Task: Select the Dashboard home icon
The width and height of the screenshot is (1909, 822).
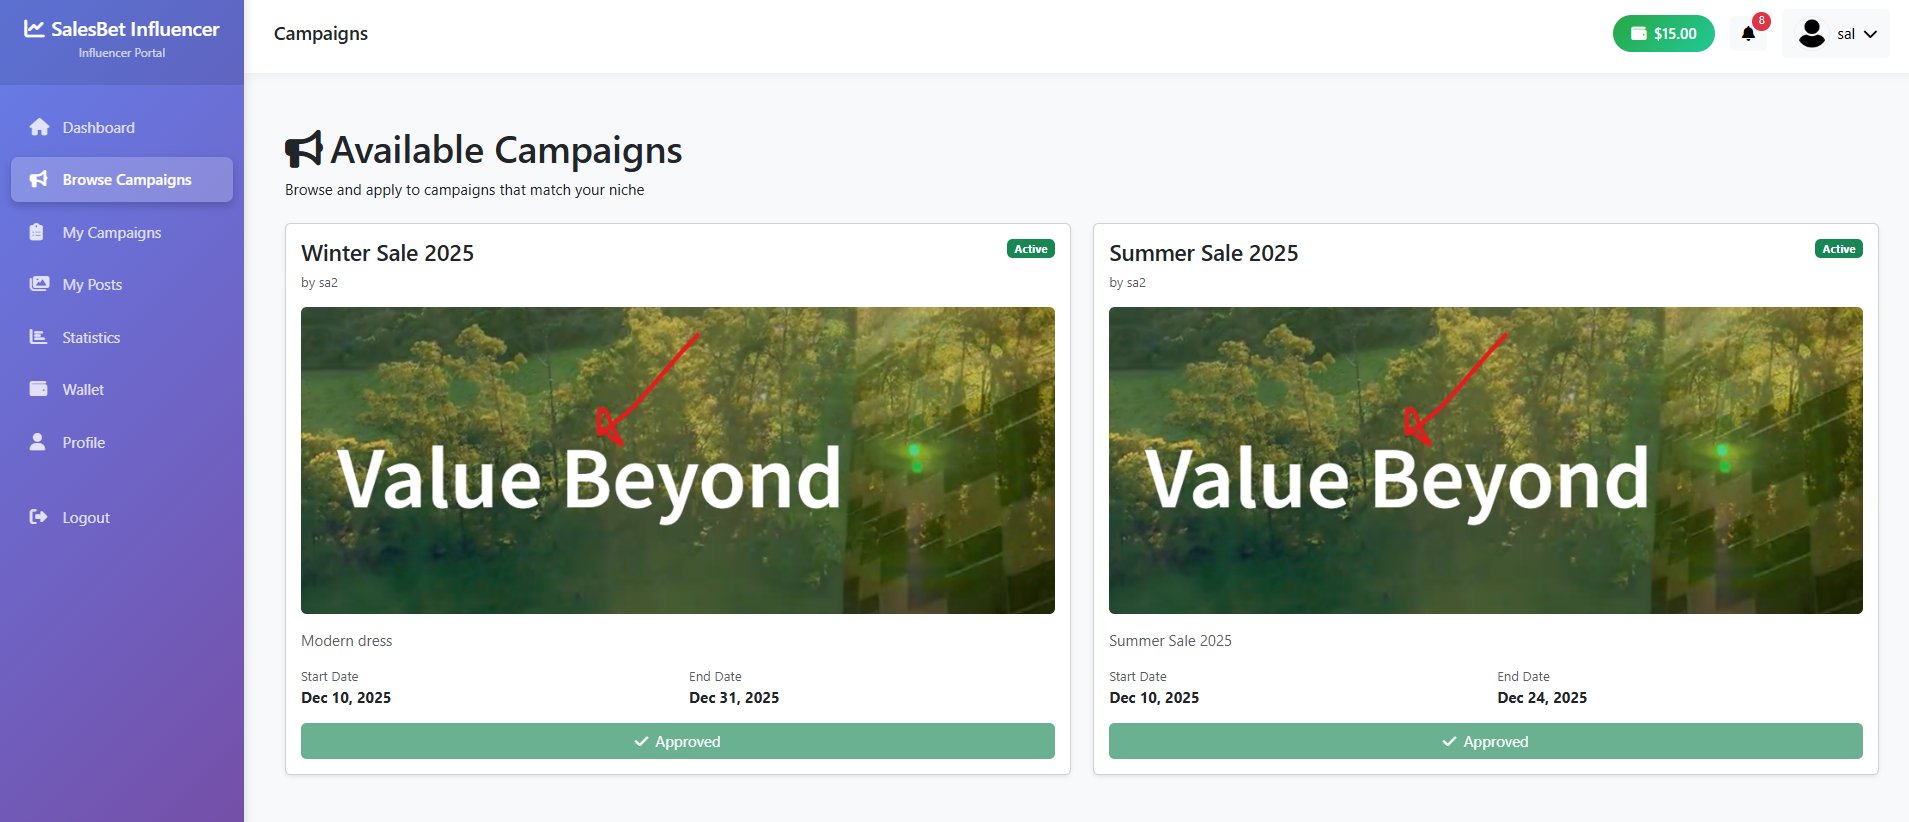Action: point(40,127)
